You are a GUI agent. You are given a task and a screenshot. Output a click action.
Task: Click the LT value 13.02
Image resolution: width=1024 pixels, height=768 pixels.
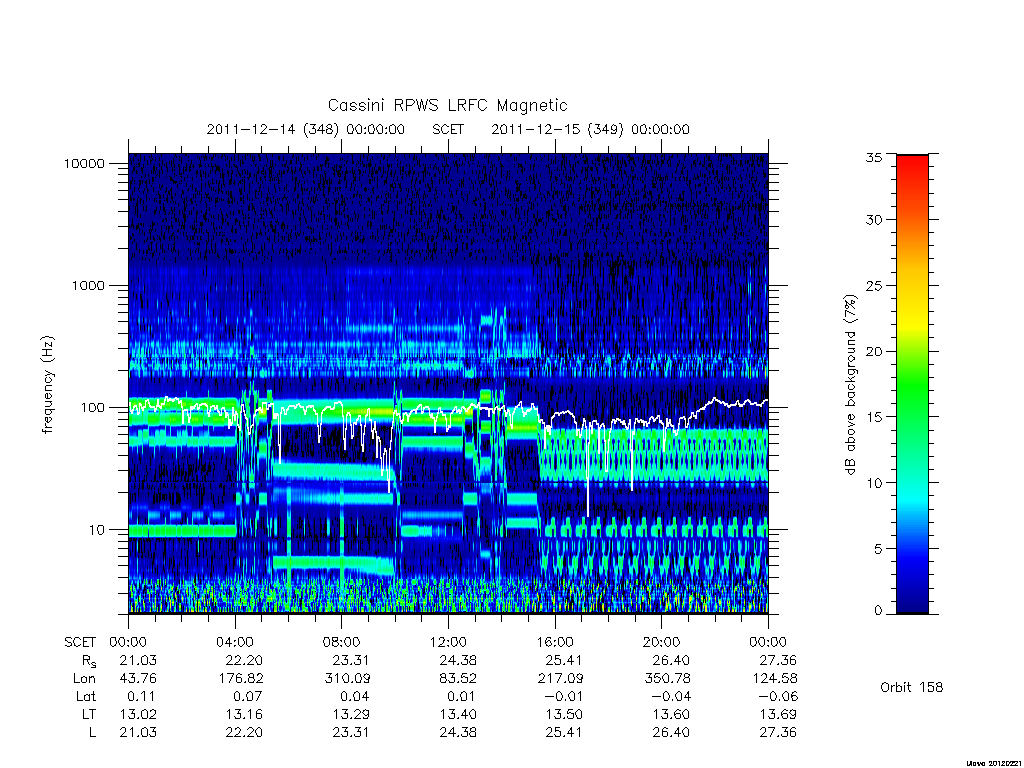click(138, 714)
